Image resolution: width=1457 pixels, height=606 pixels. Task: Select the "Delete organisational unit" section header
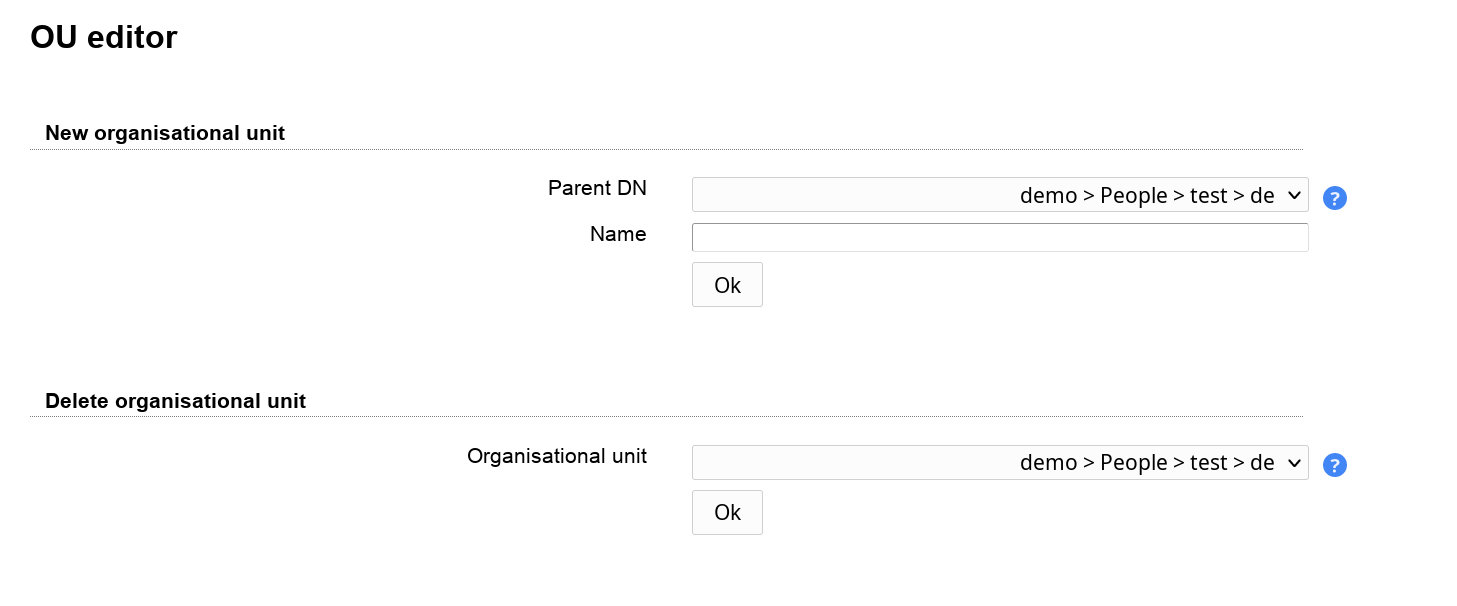[175, 401]
